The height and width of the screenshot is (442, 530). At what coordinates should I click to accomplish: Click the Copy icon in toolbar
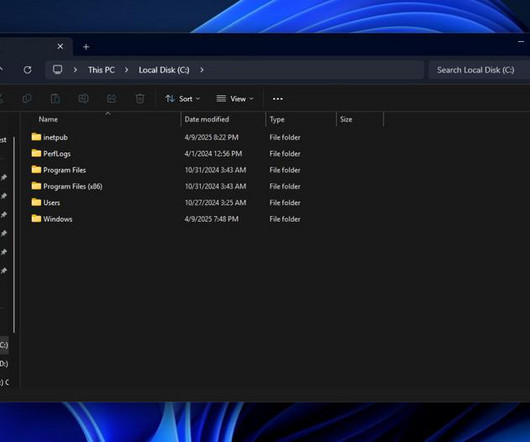tap(27, 99)
